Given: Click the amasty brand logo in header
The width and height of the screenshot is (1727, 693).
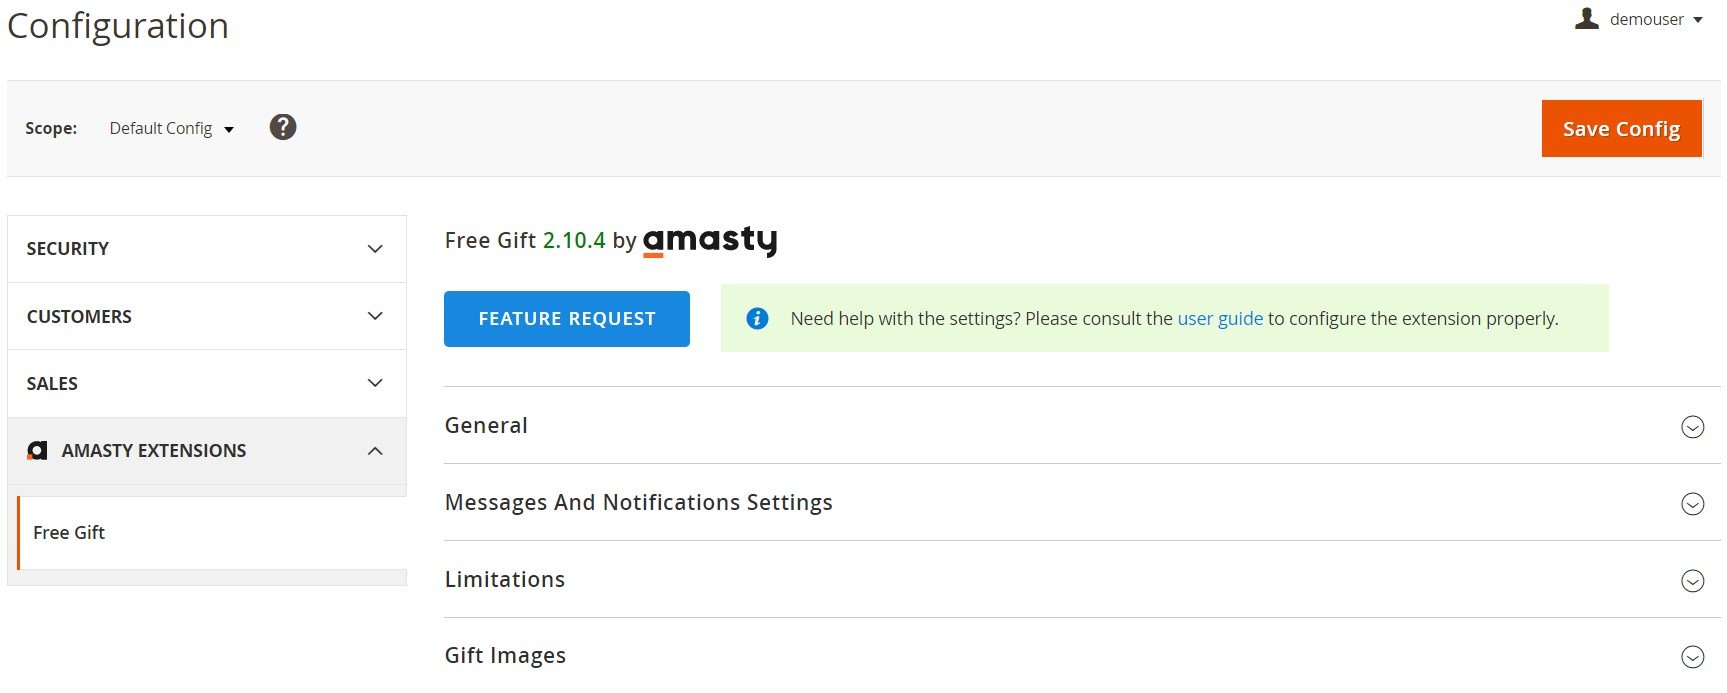Looking at the screenshot, I should click(x=710, y=241).
